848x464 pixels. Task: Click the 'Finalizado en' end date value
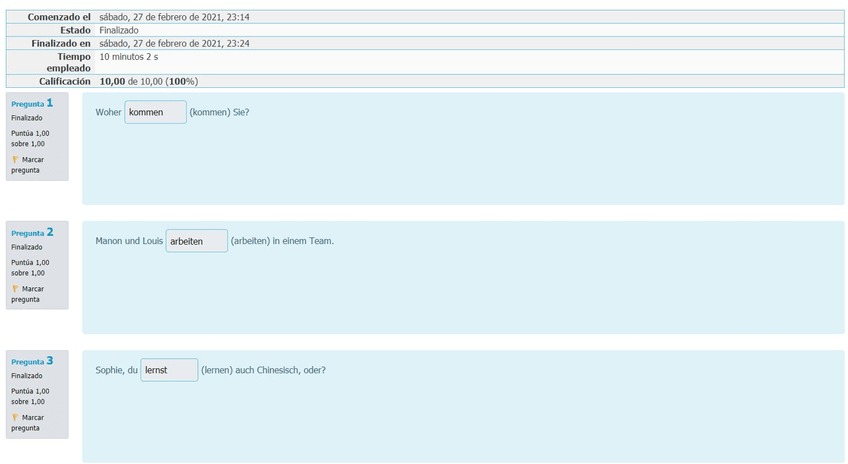[174, 43]
